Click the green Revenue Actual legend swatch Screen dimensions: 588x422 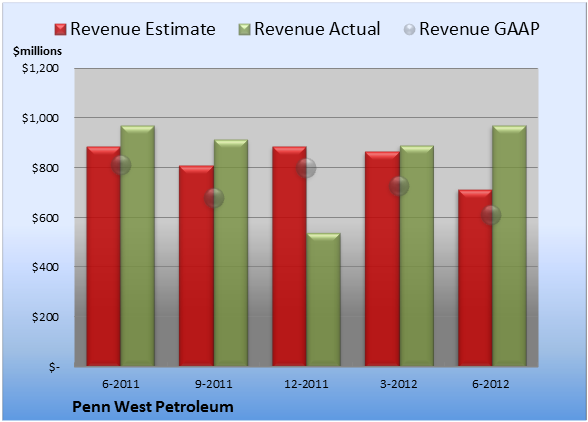pyautogui.click(x=244, y=30)
